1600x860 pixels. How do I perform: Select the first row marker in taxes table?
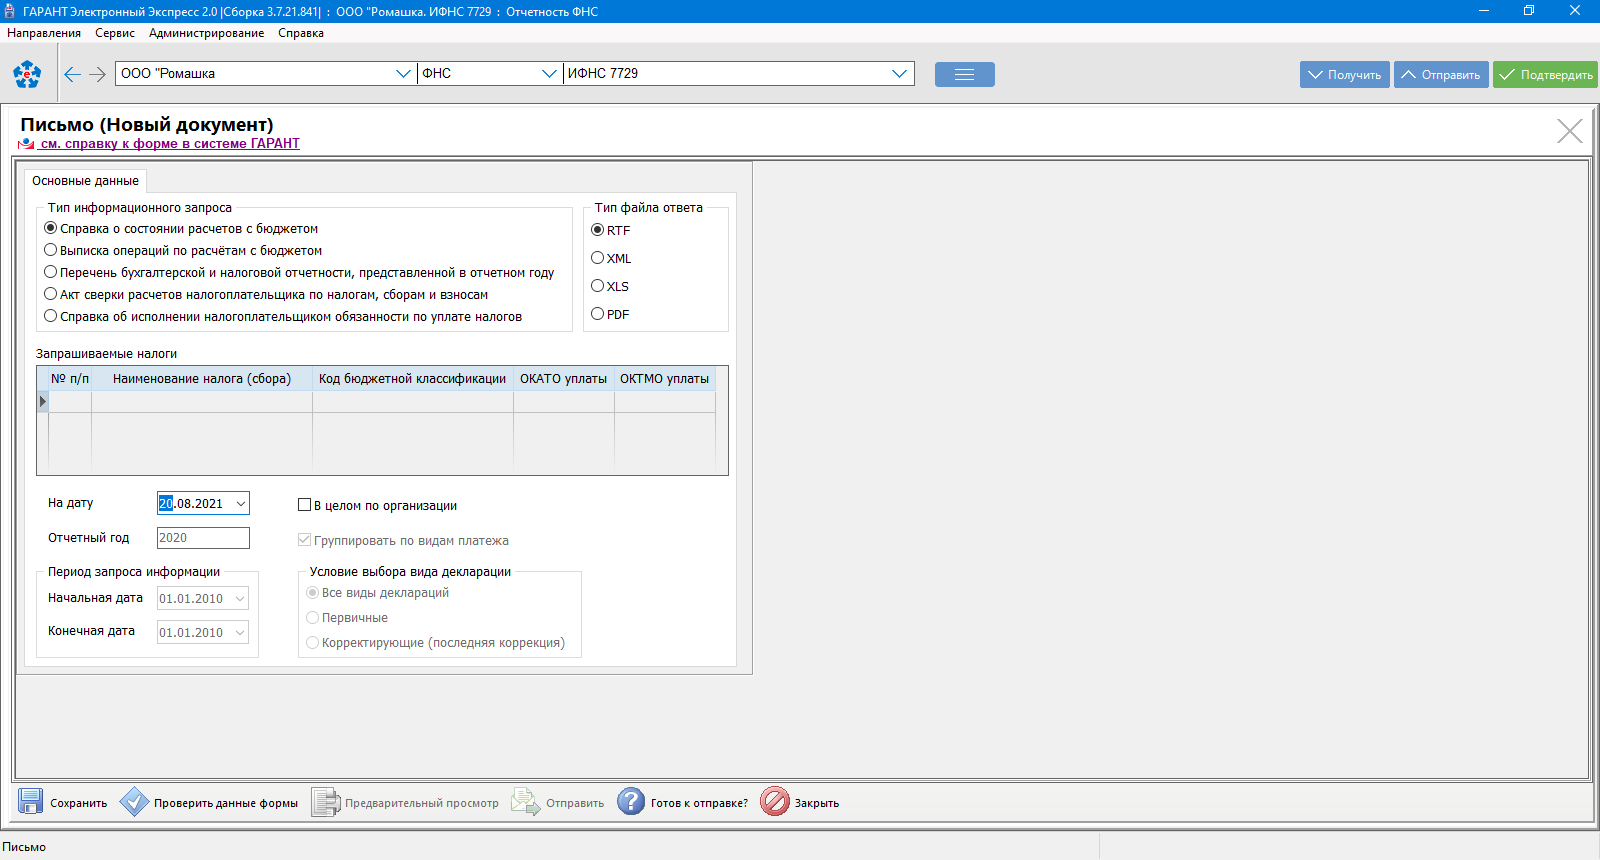click(x=43, y=401)
